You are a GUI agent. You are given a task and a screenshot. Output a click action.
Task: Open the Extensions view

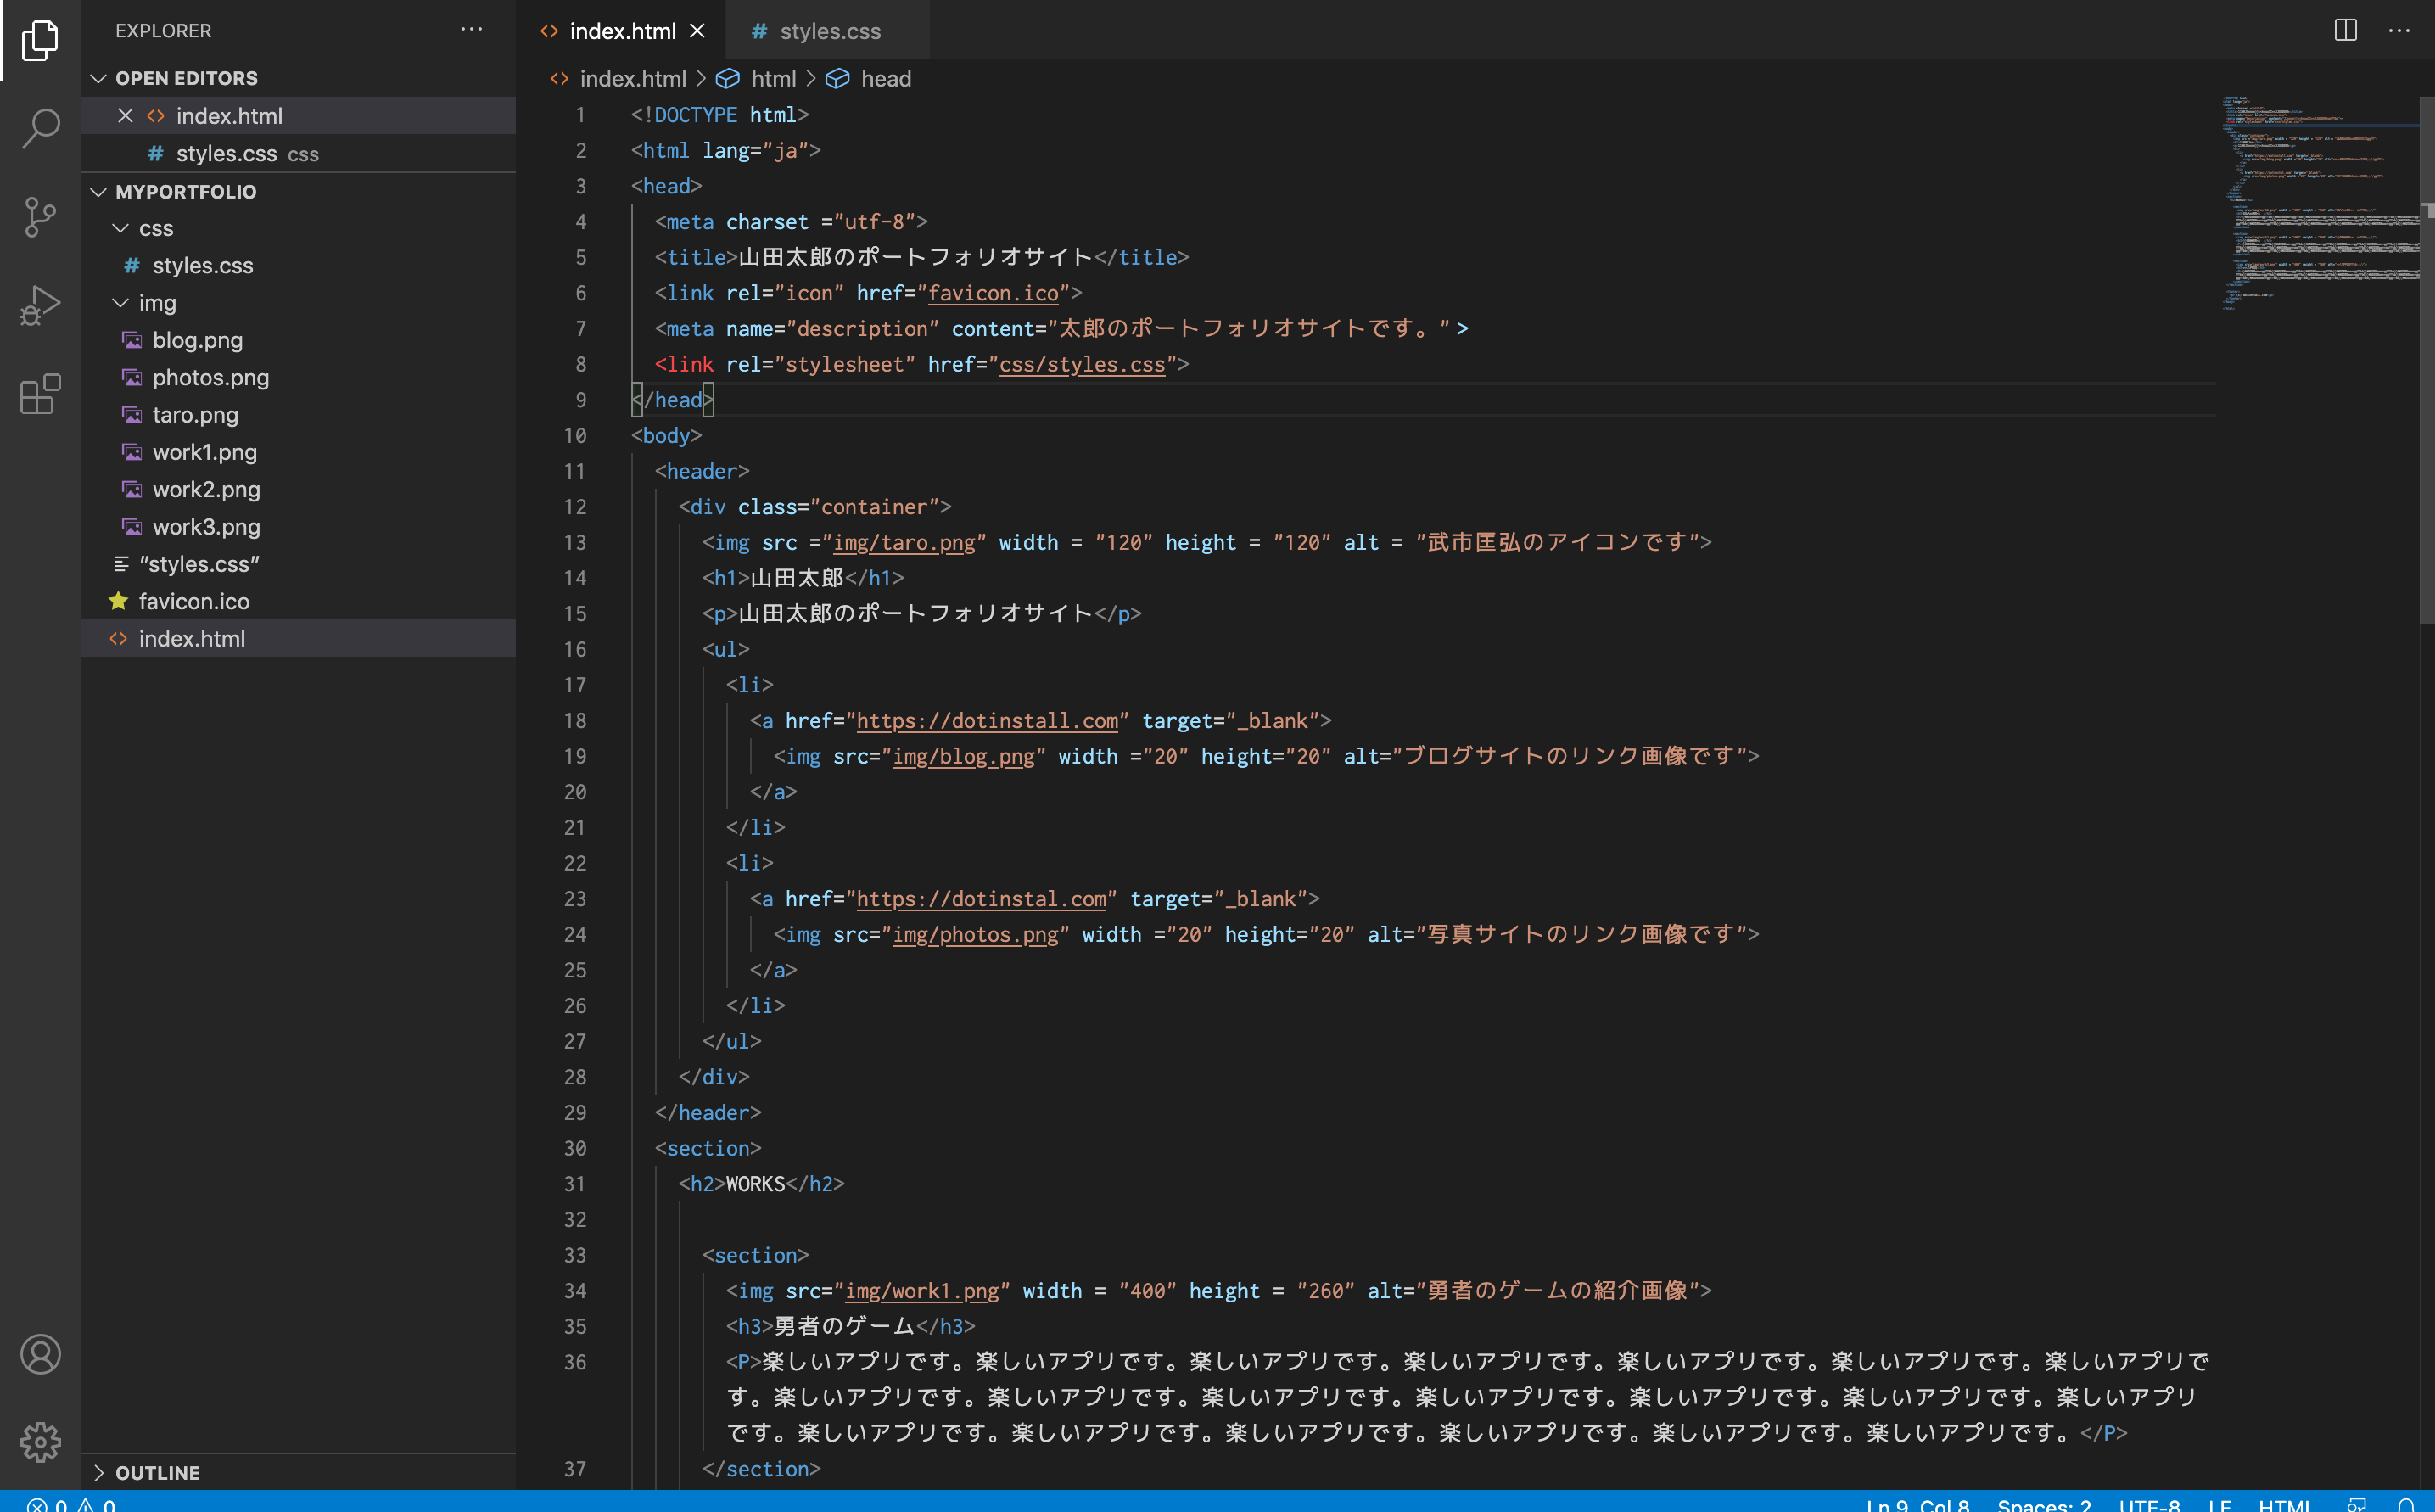40,393
